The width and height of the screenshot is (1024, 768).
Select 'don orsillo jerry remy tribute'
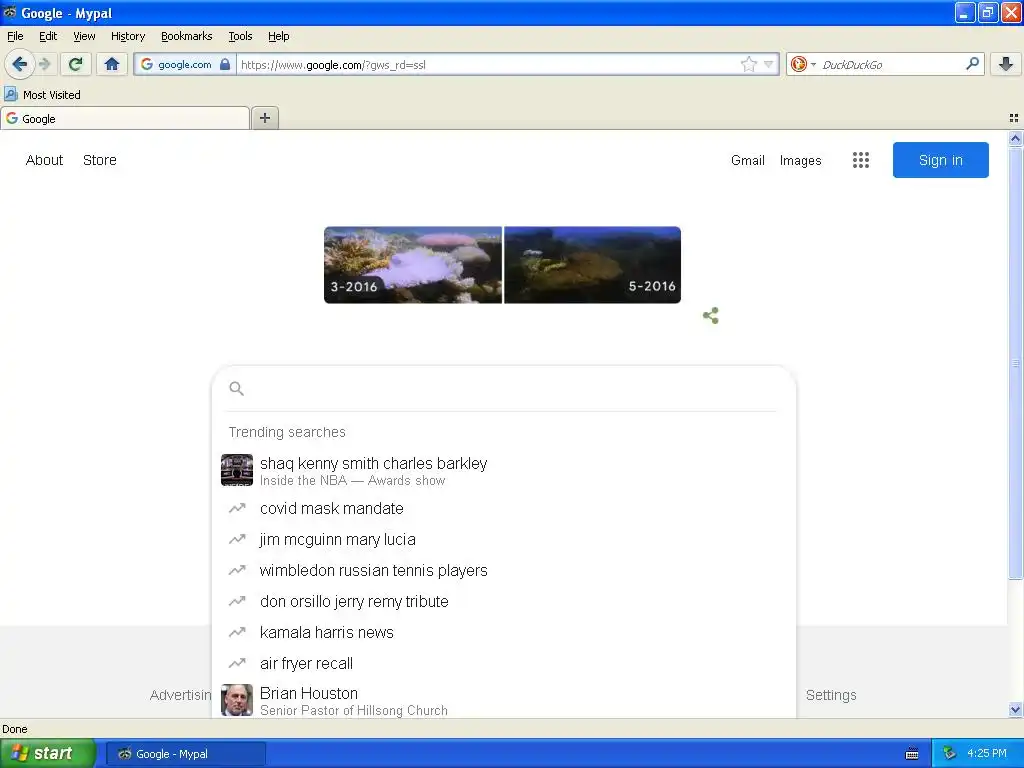point(503,601)
